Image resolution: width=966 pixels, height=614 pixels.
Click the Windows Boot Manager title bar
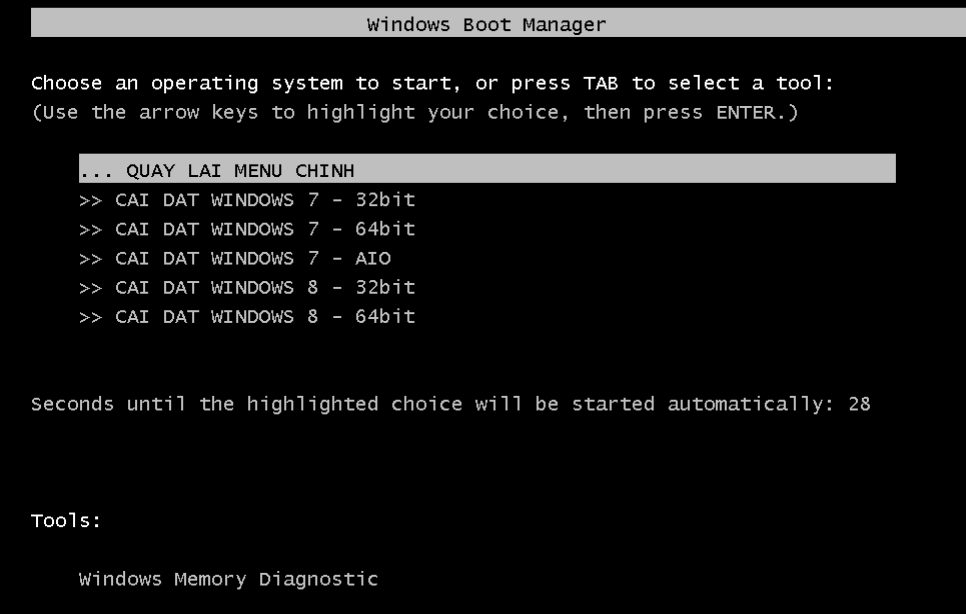[x=483, y=23]
